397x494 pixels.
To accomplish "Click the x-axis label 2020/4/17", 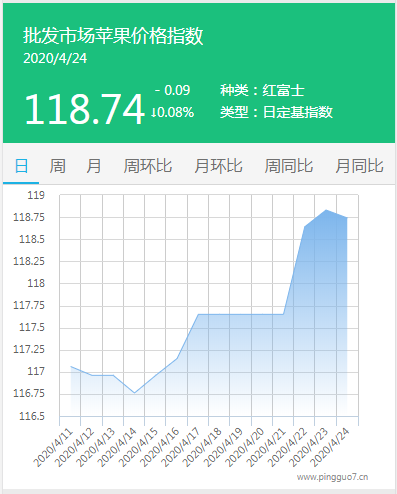I will [181, 447].
